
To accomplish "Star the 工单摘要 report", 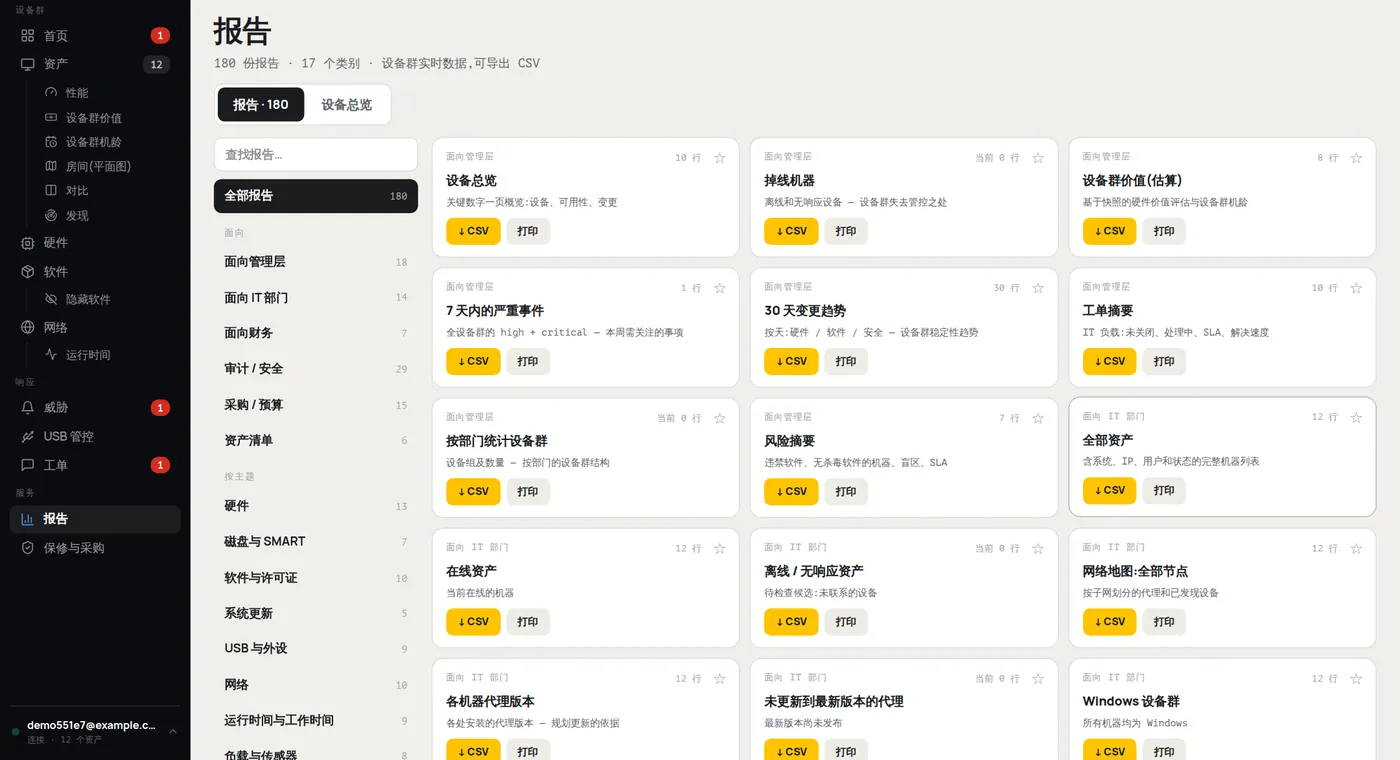I will [x=1356, y=288].
